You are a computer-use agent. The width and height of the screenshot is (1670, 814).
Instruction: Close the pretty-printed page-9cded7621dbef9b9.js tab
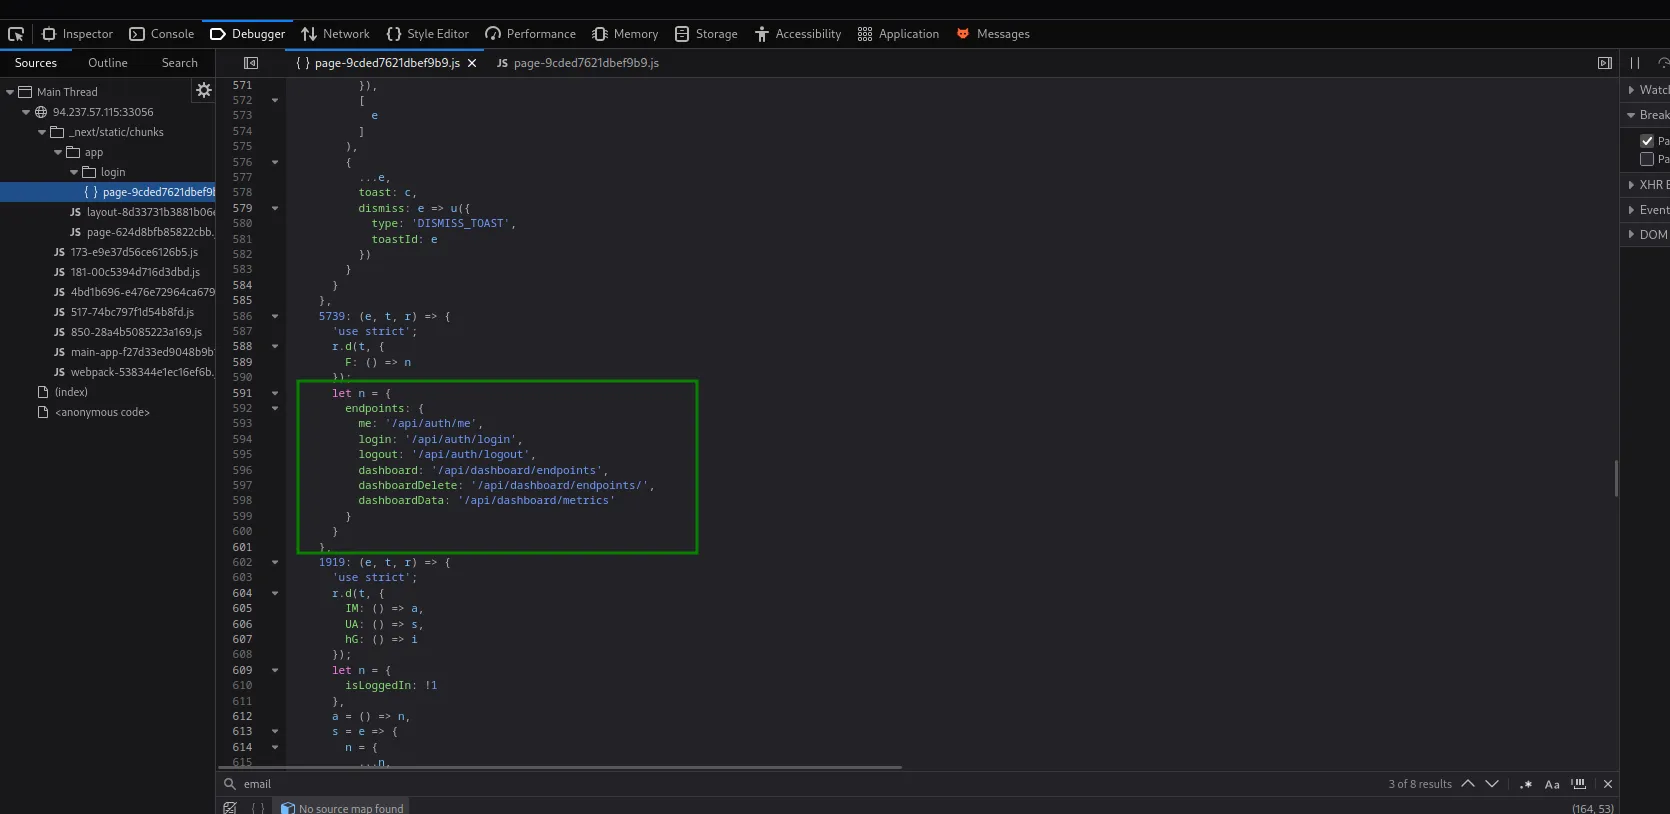click(472, 63)
